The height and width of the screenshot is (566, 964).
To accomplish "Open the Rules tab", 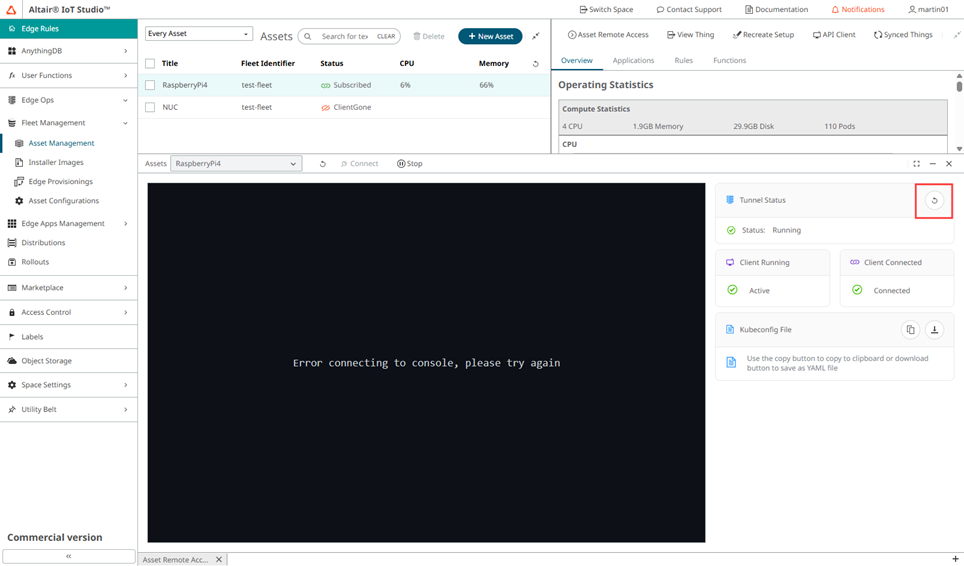I will pos(683,61).
